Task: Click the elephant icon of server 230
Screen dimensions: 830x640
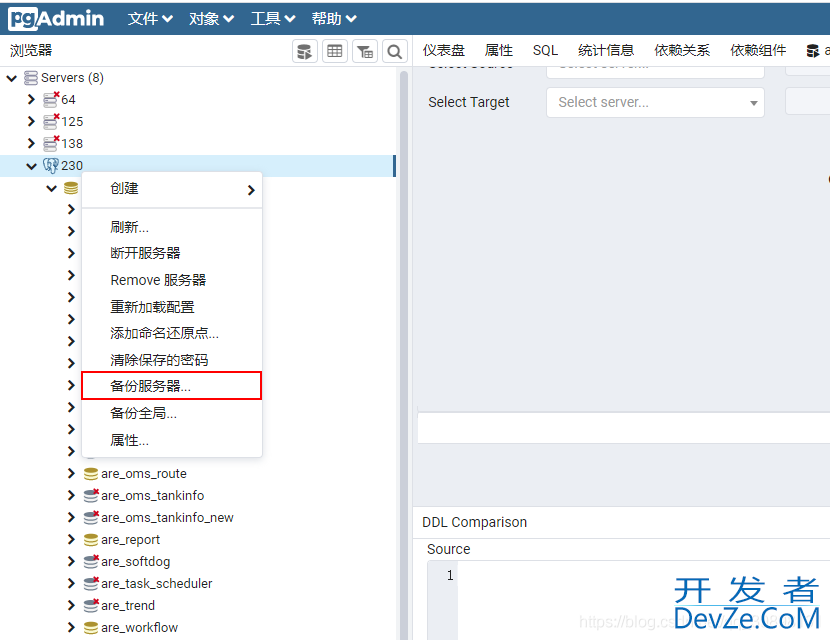Action: (x=51, y=166)
